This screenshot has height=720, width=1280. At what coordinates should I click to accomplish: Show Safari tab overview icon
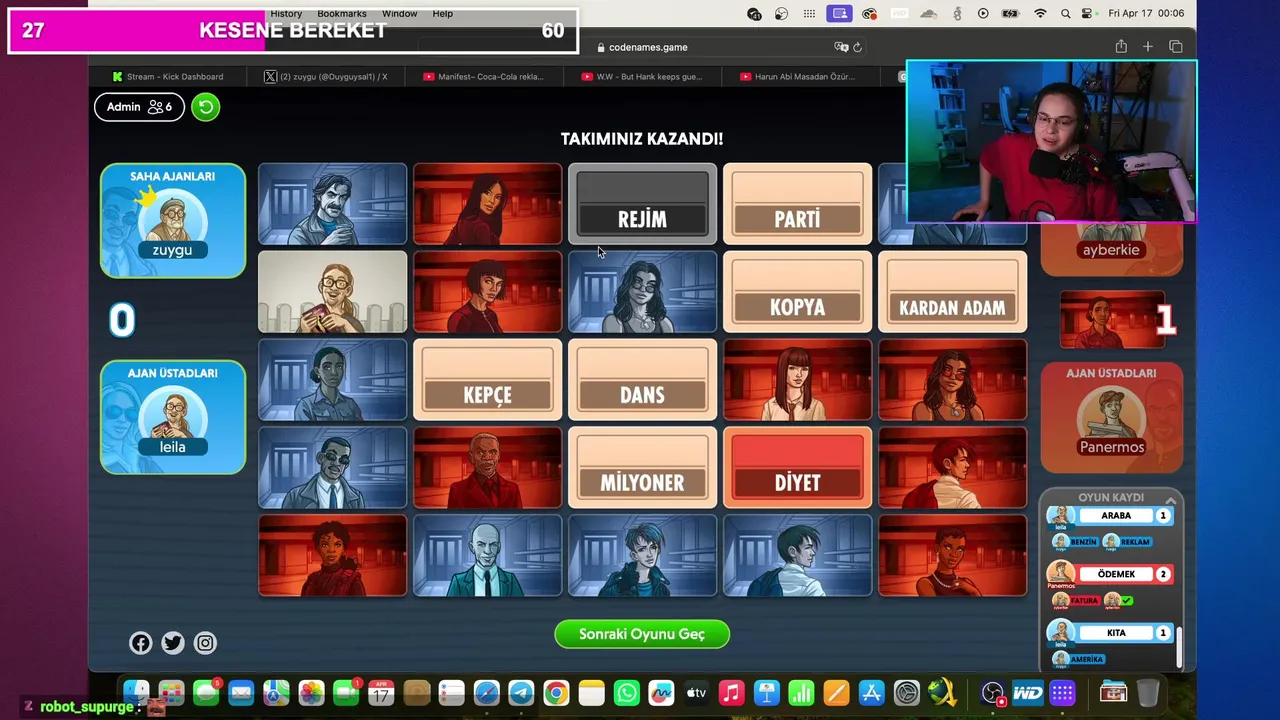click(x=1176, y=47)
